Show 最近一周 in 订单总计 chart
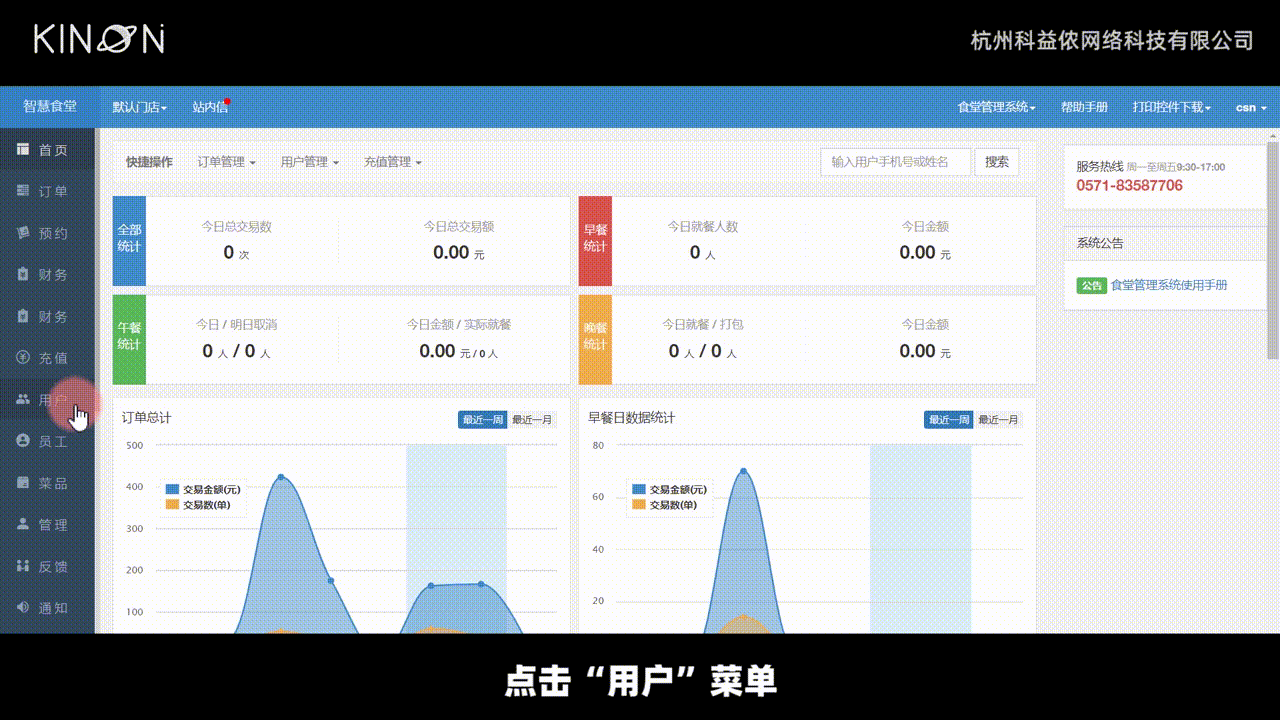Image resolution: width=1280 pixels, height=720 pixels. pos(482,420)
